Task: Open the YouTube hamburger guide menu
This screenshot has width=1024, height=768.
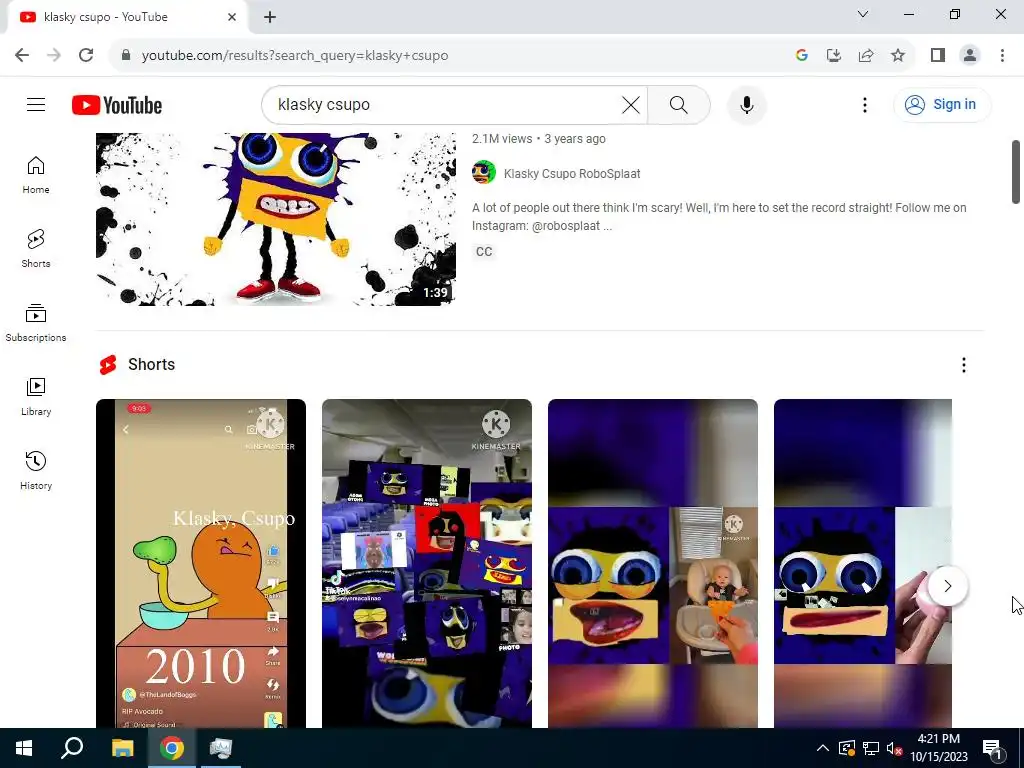Action: 36,104
